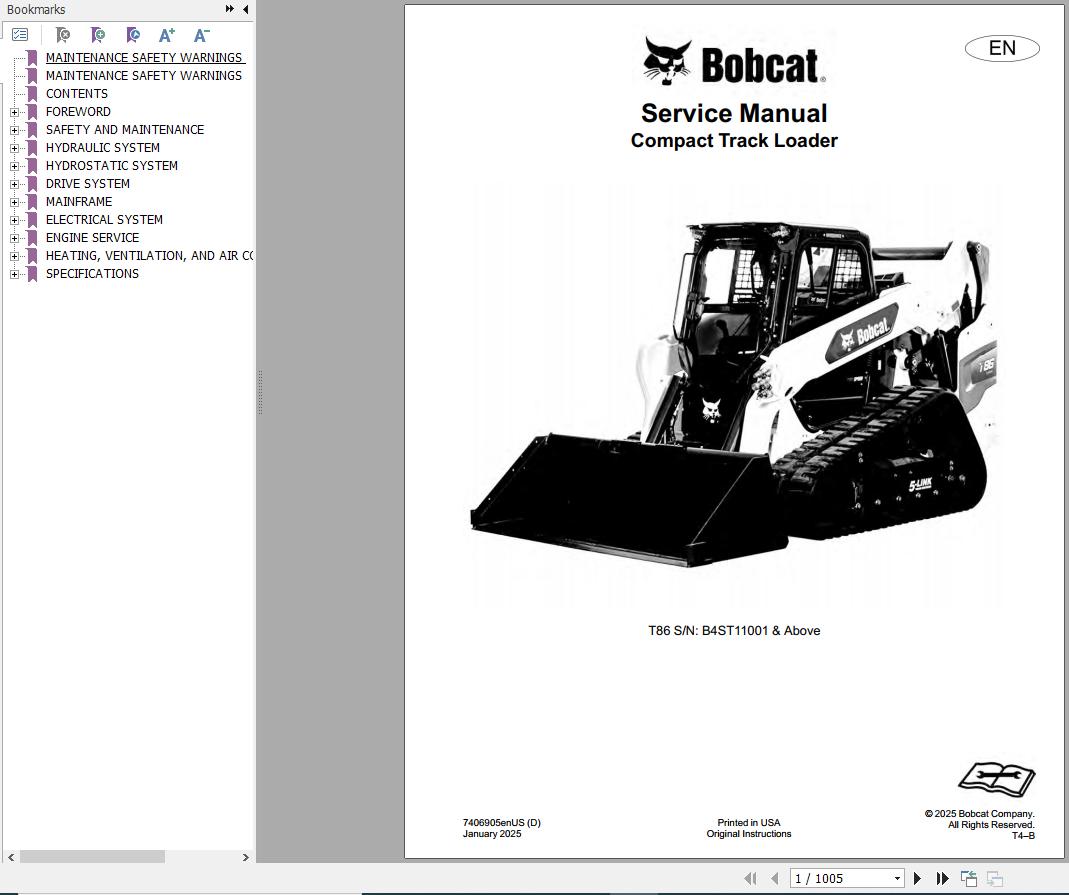Increase bookmark text size with A+
The height and width of the screenshot is (895, 1069).
pyautogui.click(x=167, y=35)
